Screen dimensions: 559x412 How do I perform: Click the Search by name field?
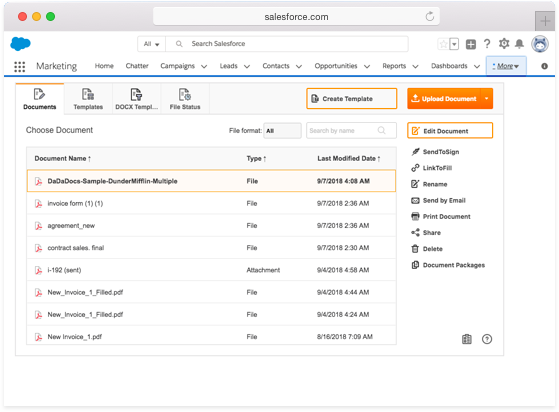click(x=351, y=131)
